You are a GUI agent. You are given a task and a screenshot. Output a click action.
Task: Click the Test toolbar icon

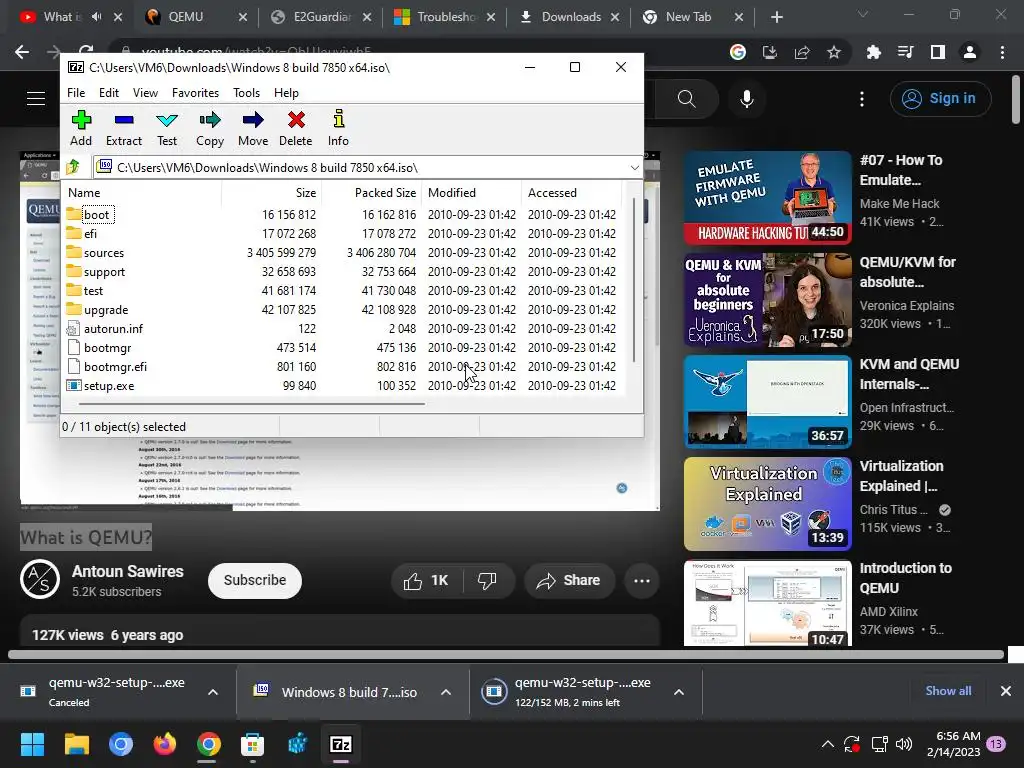167,128
